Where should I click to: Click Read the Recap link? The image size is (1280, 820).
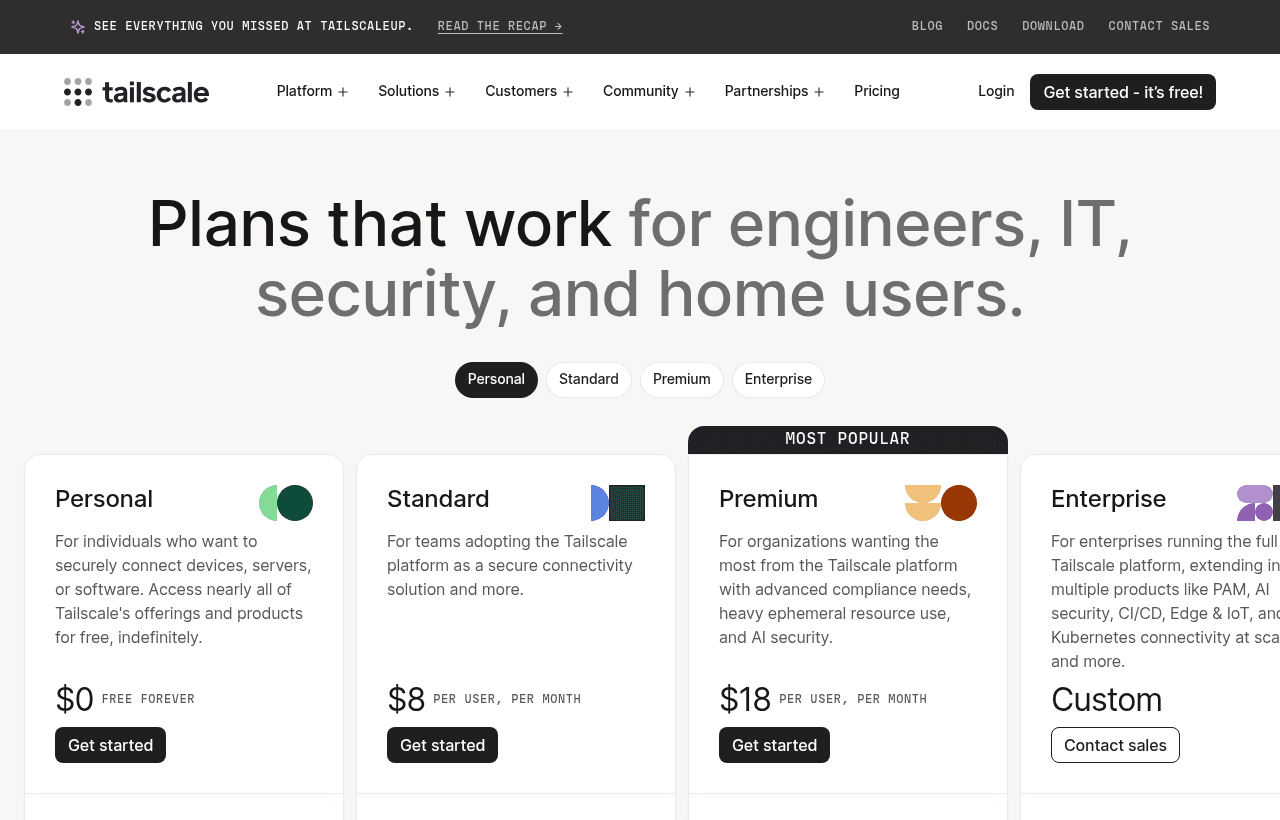500,26
